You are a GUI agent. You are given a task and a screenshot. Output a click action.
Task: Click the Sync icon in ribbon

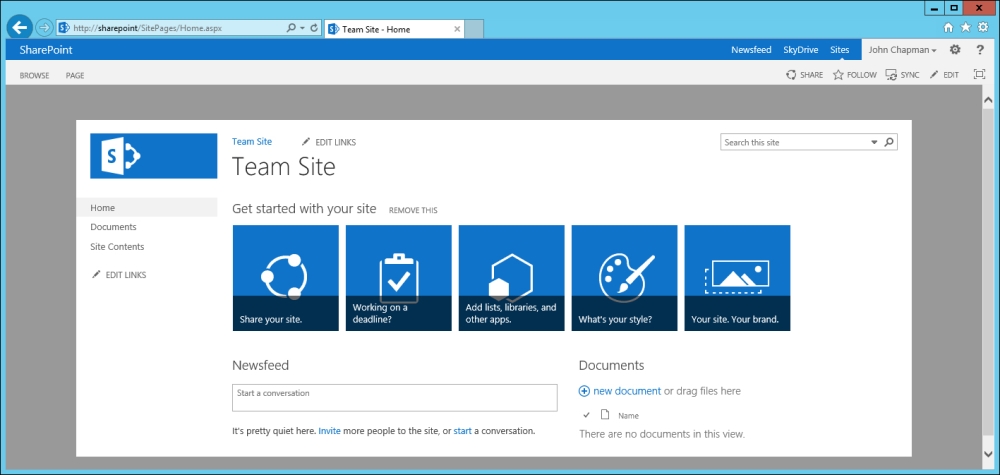point(891,75)
